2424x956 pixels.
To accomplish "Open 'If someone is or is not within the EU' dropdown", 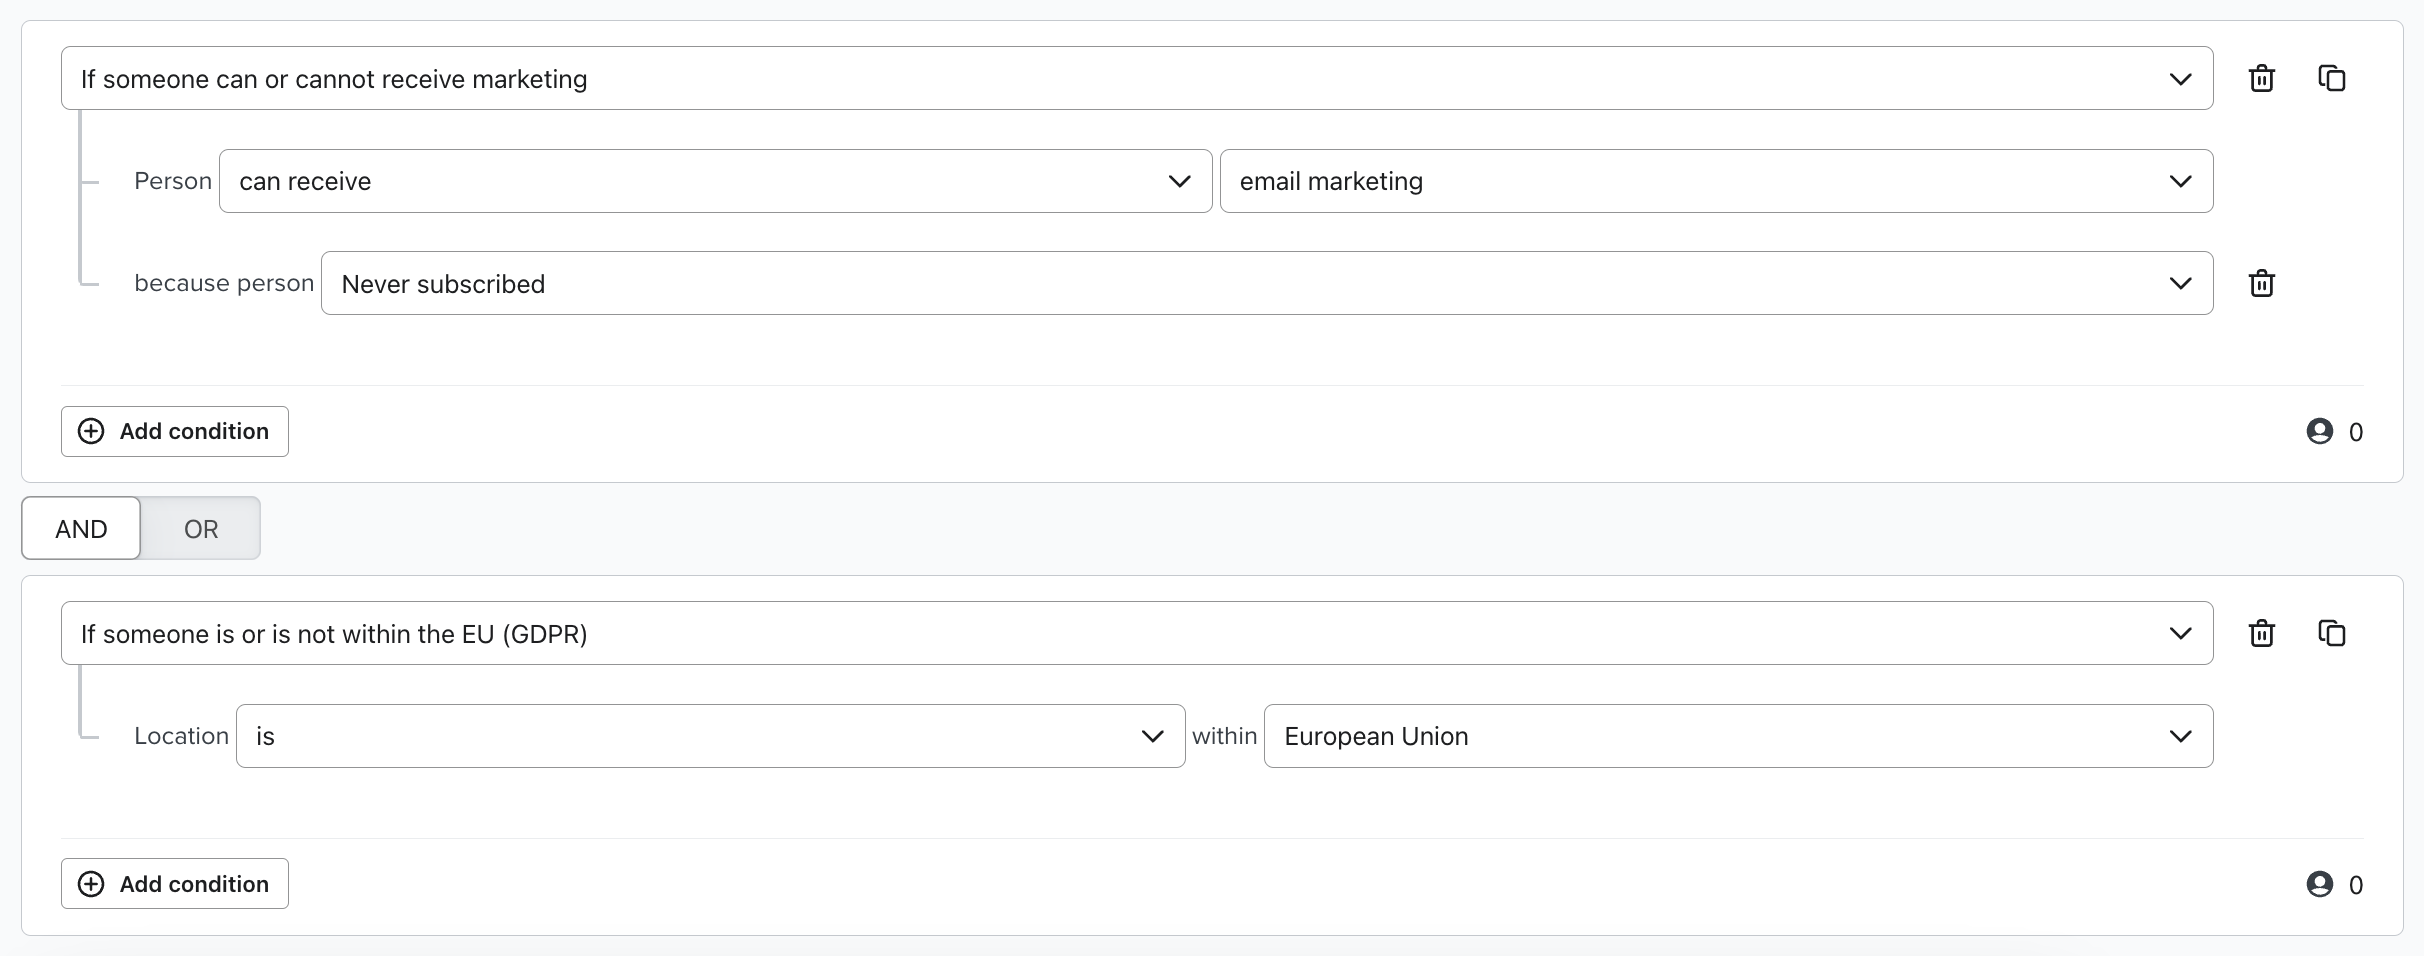I will coord(1136,633).
